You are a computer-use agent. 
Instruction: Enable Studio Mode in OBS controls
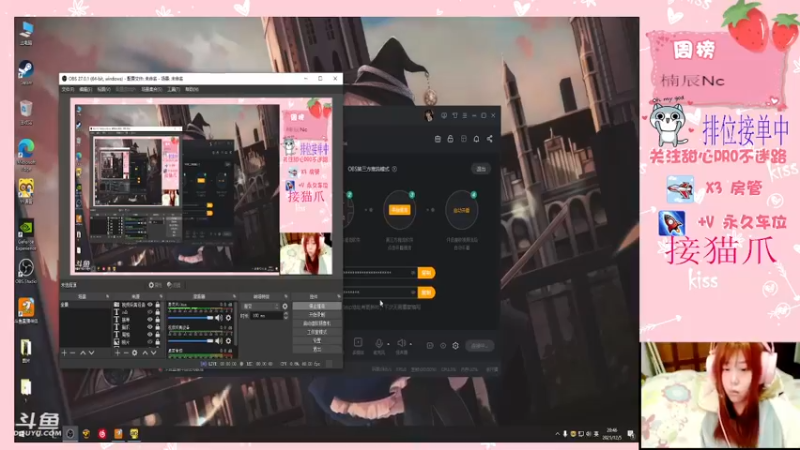pos(317,332)
